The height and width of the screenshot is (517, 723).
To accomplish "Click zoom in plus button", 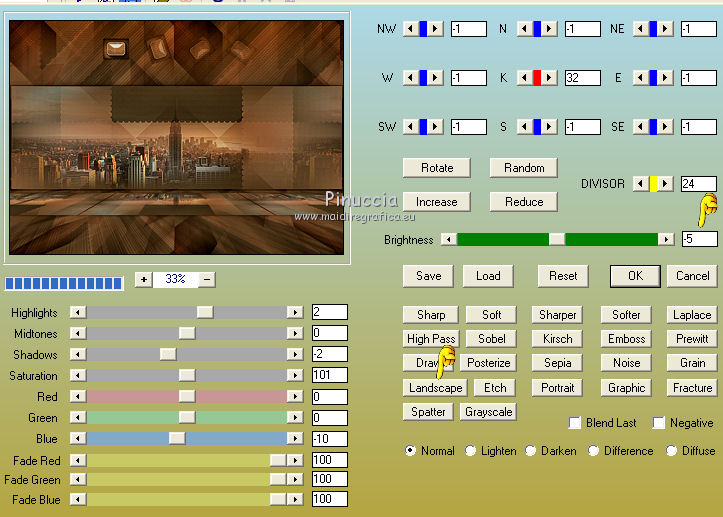I will (x=144, y=279).
